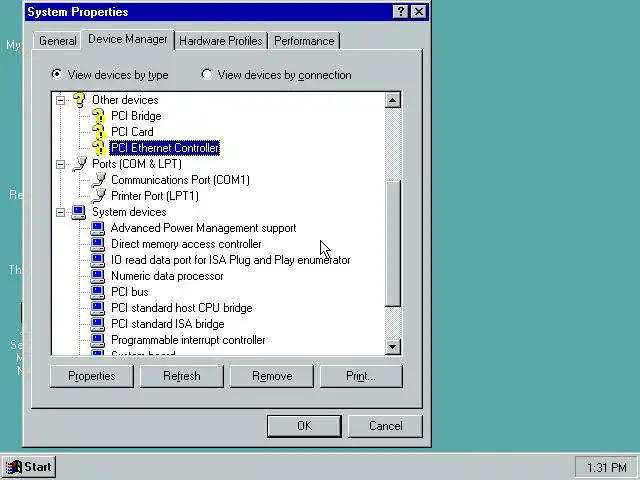The image size is (640, 480).
Task: Collapse the Ports (COM & LPT) branch
Action: (60, 164)
